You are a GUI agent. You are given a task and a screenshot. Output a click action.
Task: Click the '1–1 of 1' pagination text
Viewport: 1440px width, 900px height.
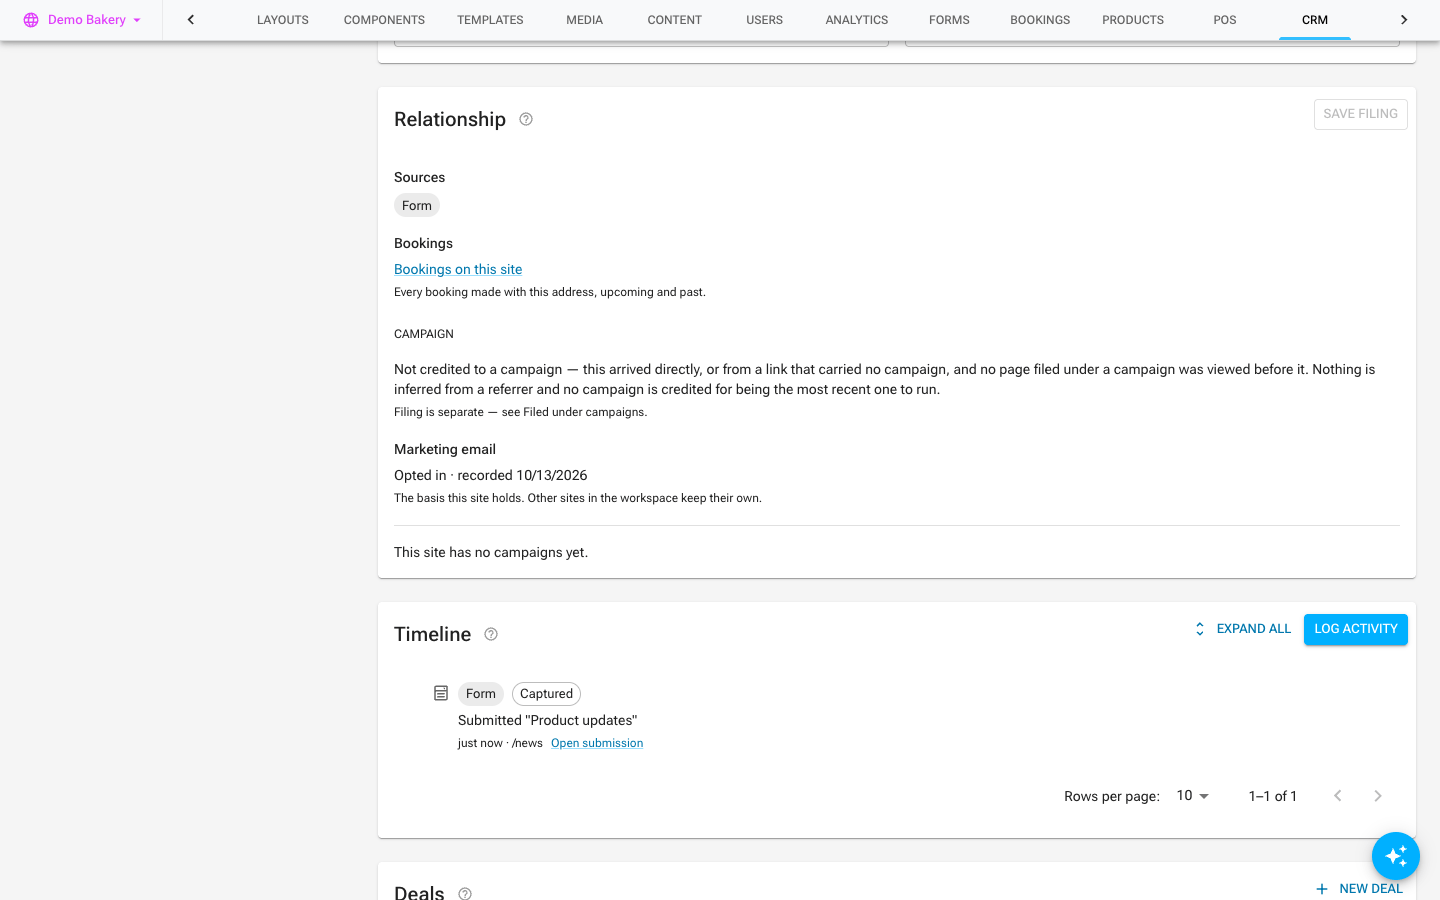tap(1273, 796)
